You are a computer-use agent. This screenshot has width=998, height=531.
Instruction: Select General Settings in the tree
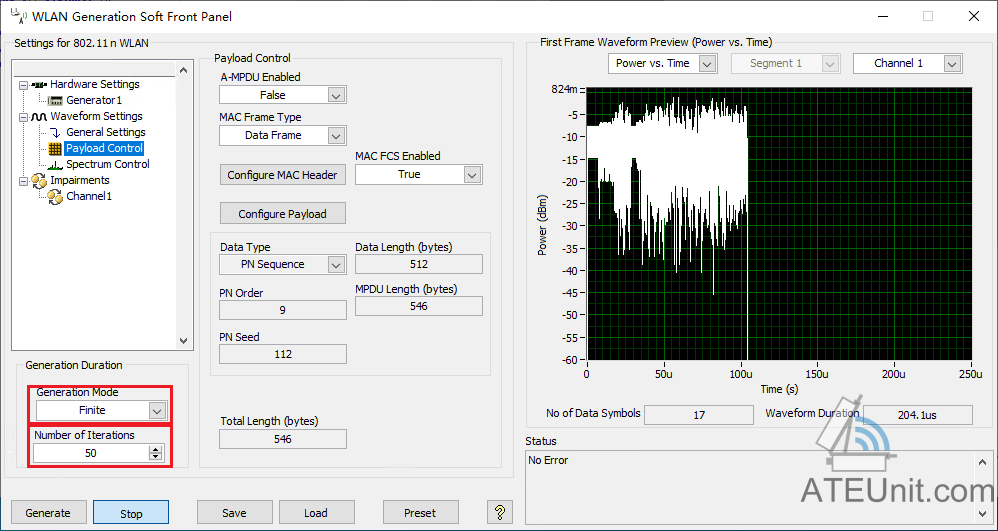tap(106, 132)
